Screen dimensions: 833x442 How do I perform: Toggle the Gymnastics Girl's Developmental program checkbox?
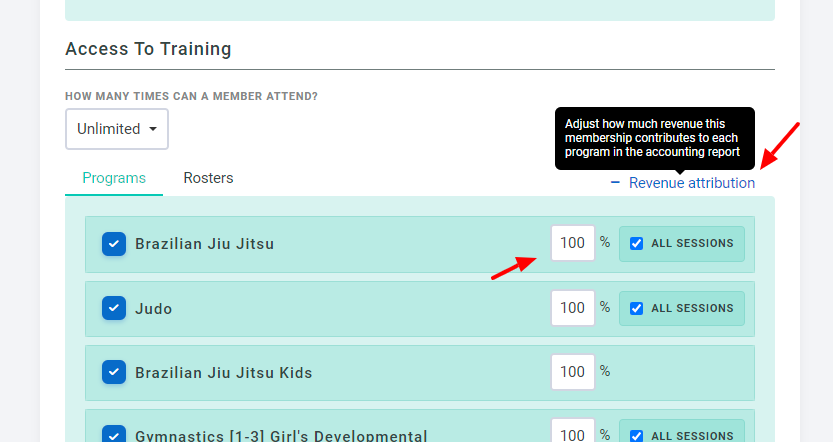click(114, 435)
